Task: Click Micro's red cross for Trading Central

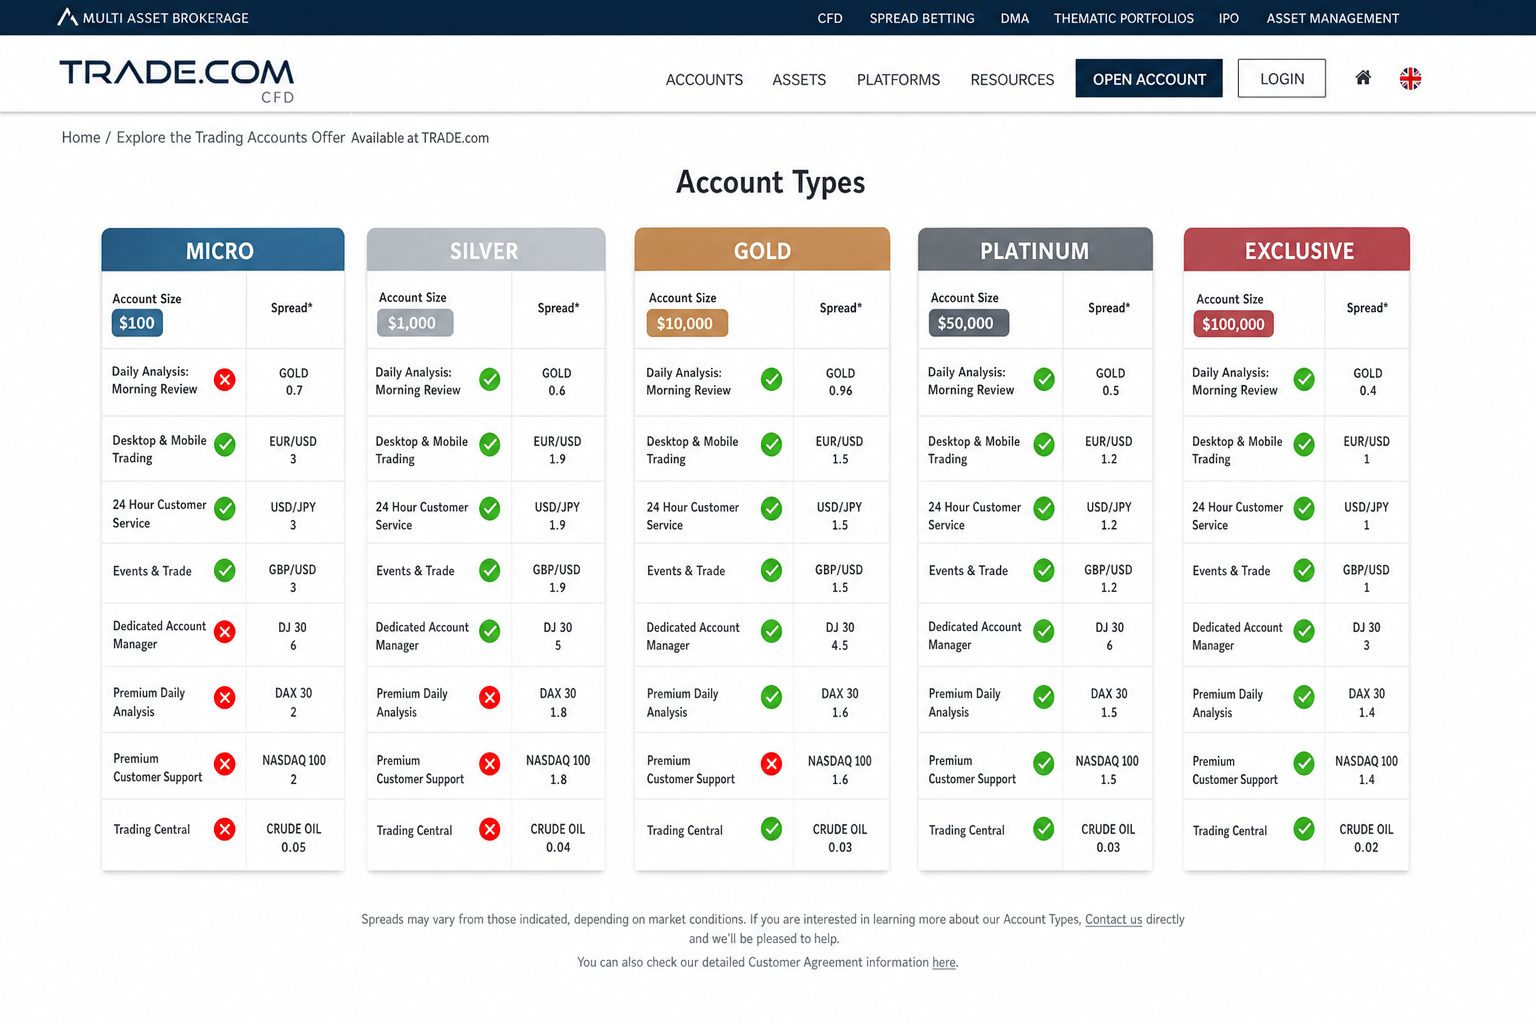Action: click(225, 829)
